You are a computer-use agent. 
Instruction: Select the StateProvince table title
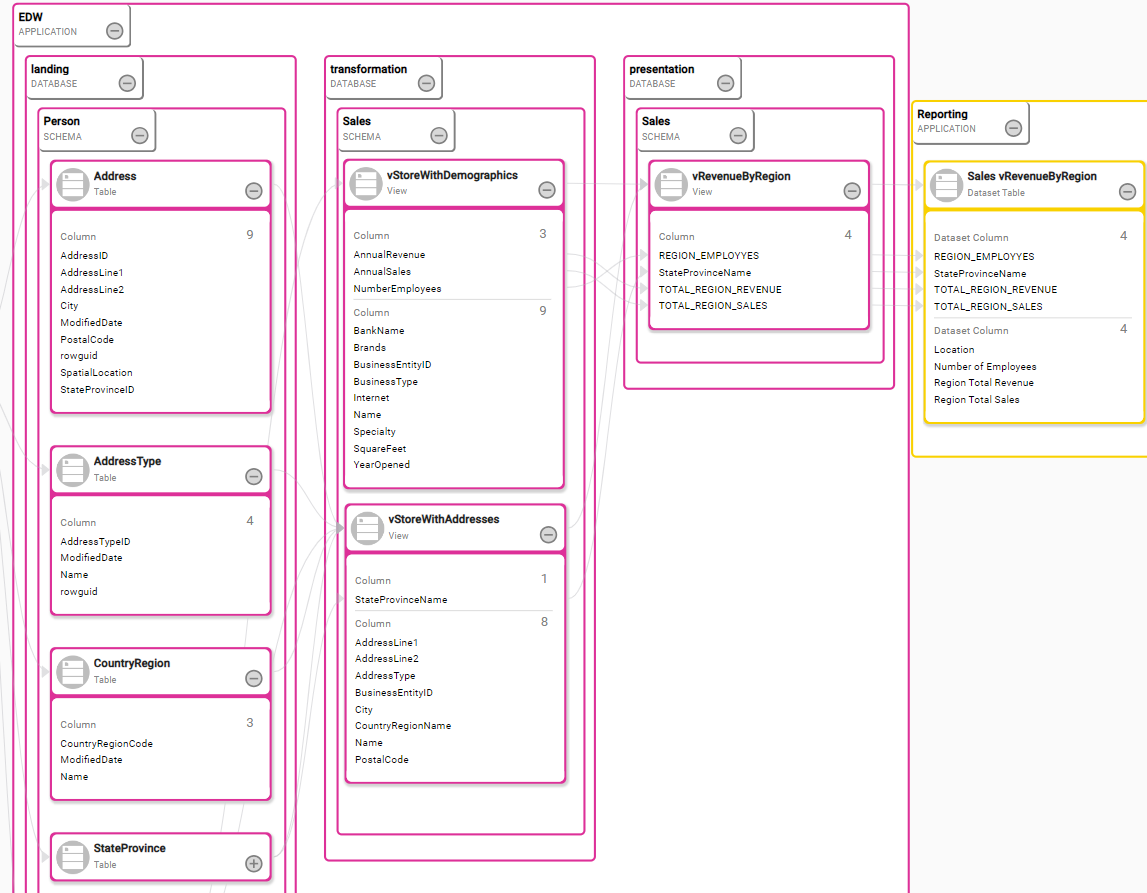pyautogui.click(x=129, y=848)
